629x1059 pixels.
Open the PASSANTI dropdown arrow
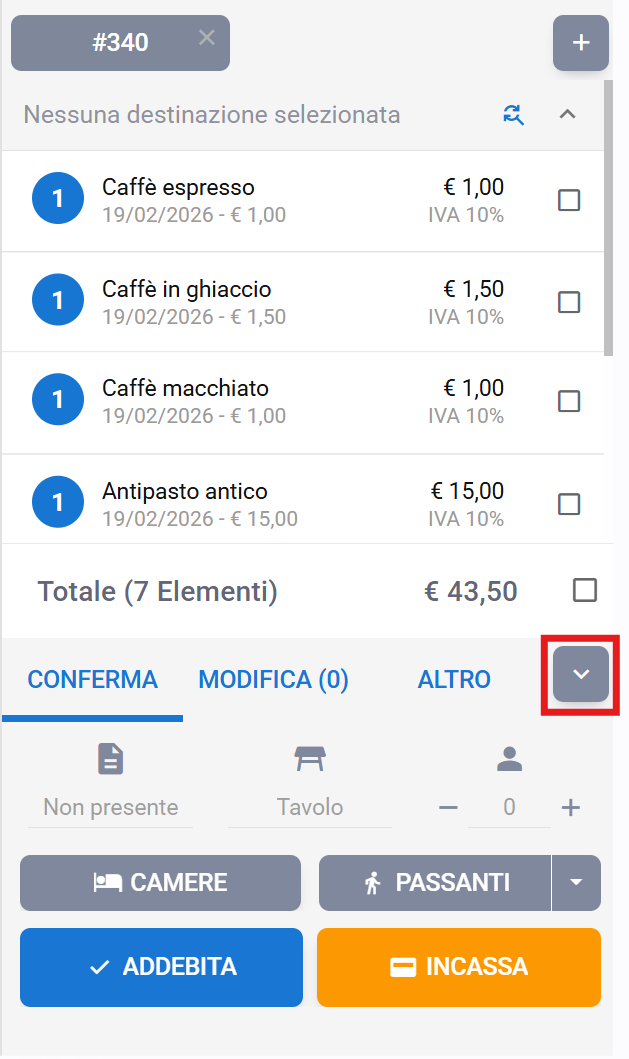(x=576, y=882)
